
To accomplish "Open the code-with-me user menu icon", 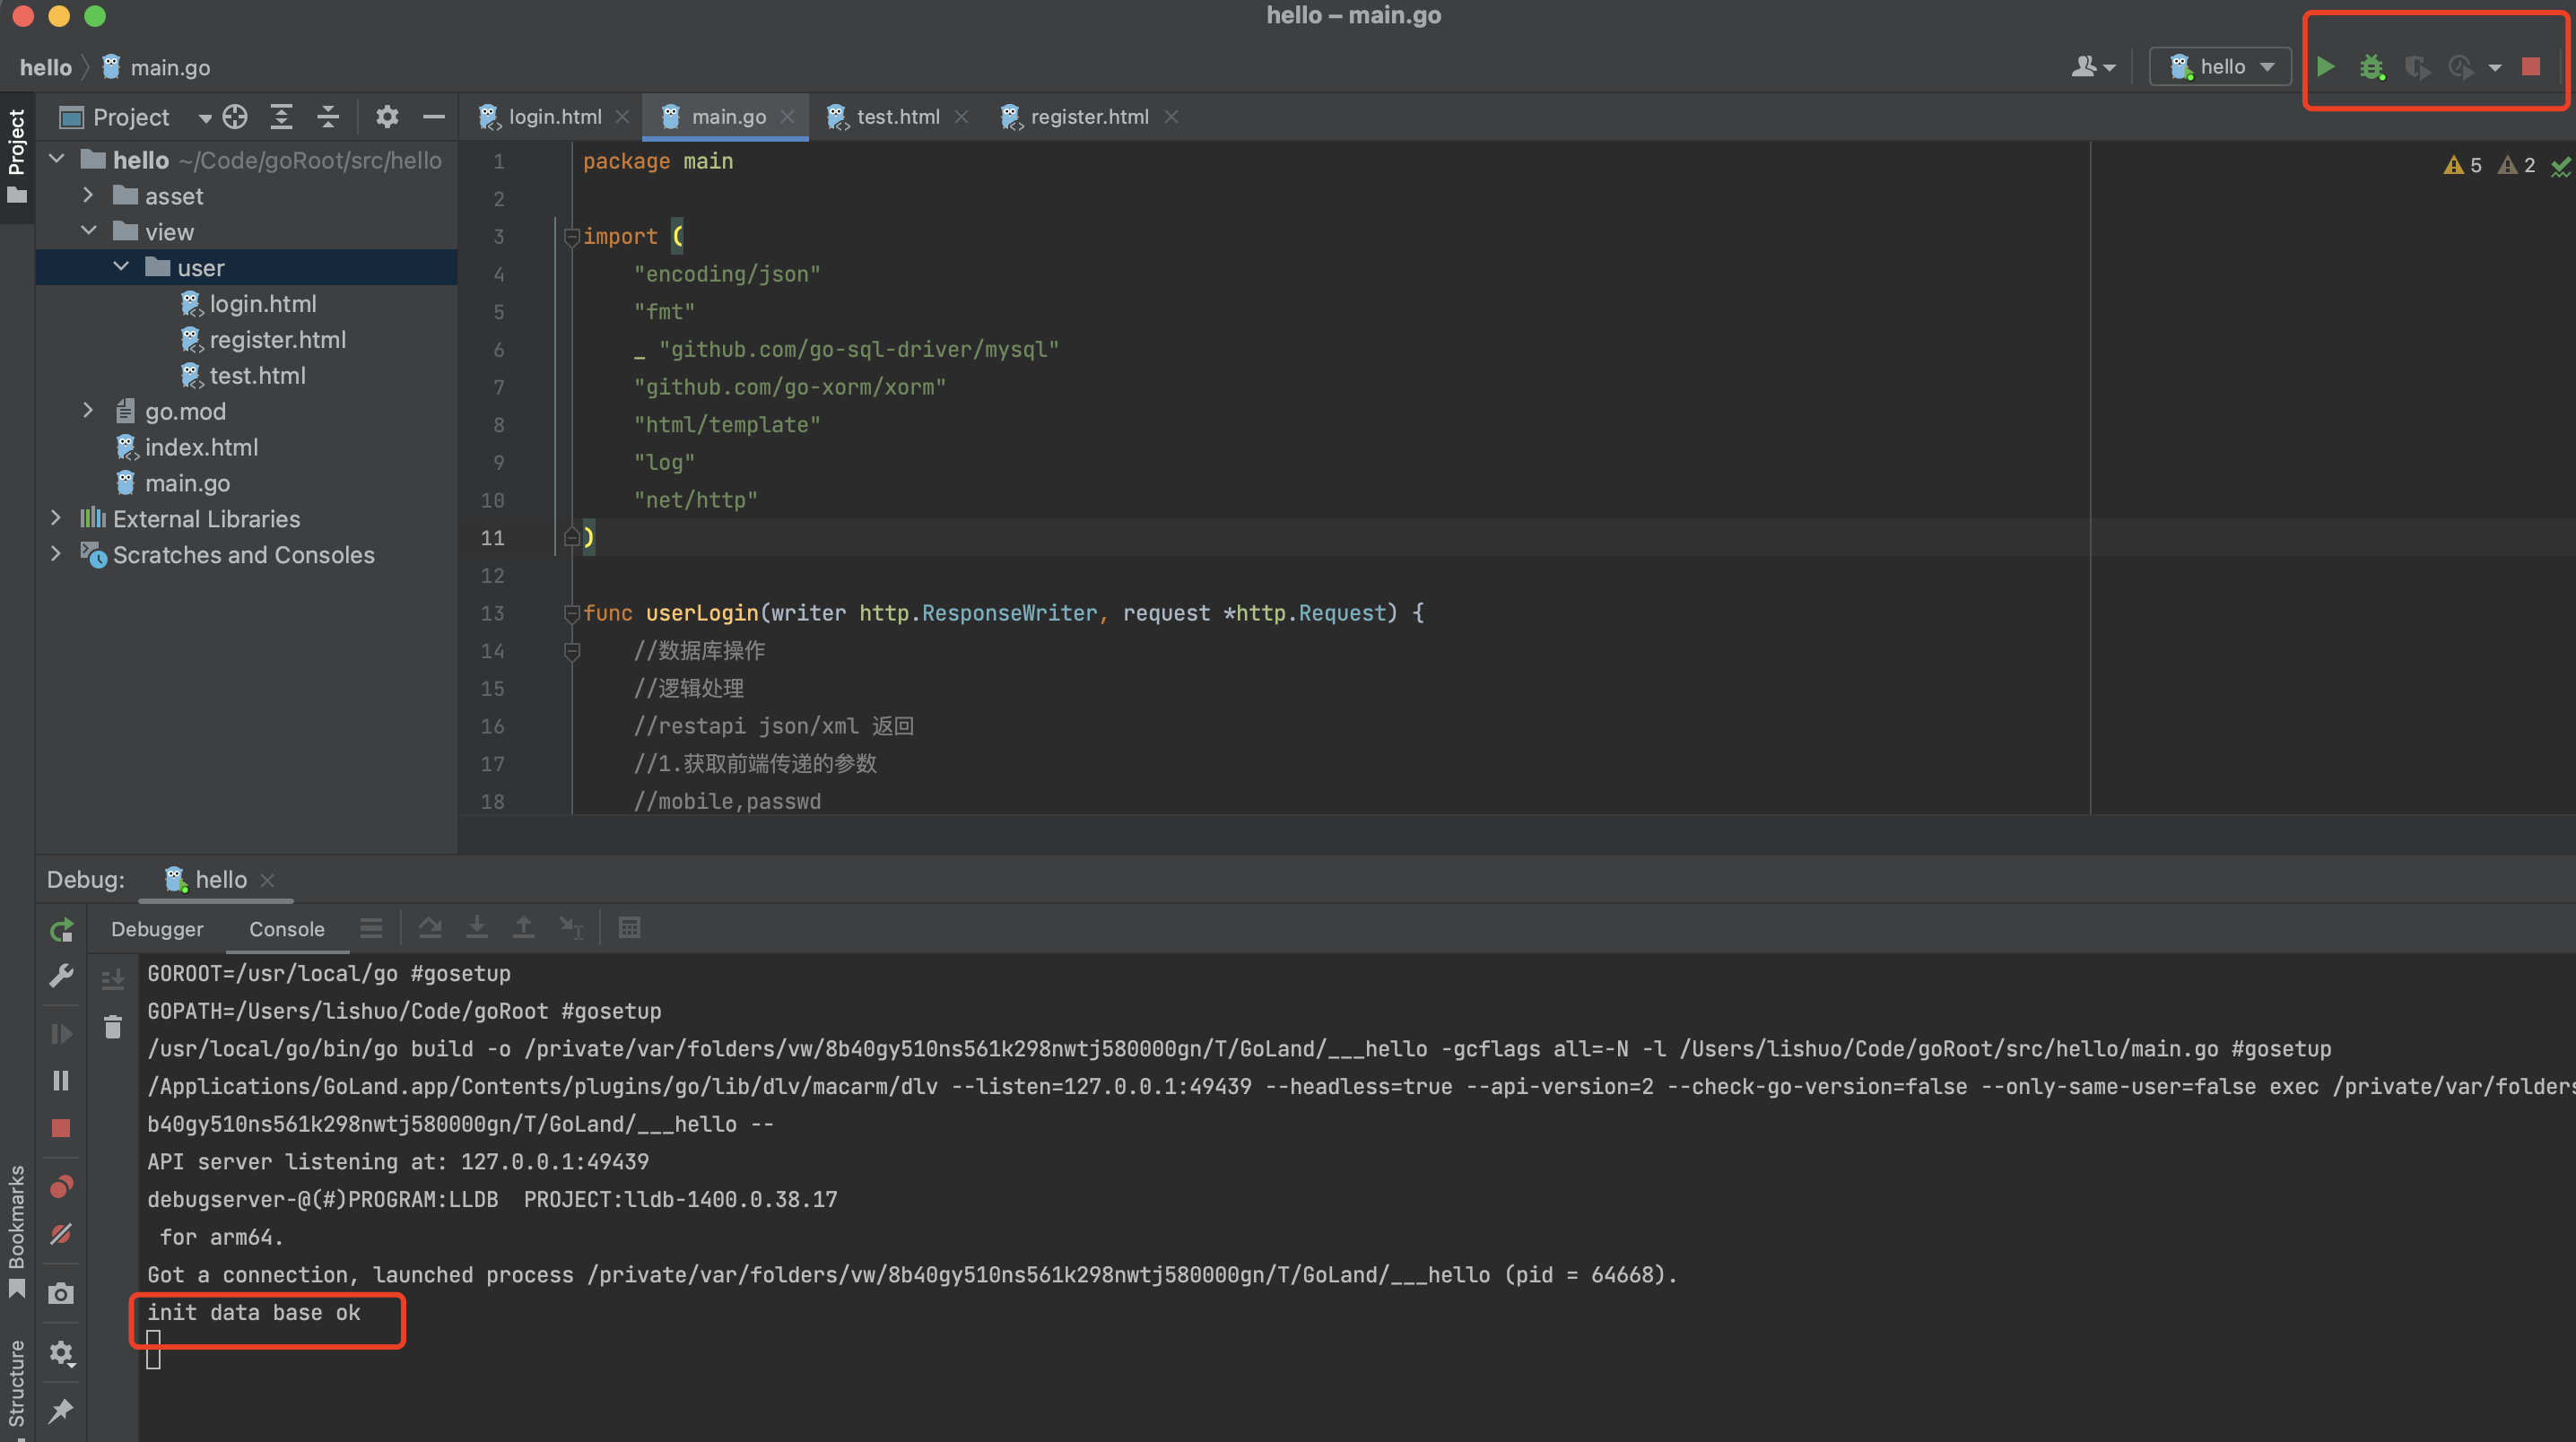I will pyautogui.click(x=2093, y=67).
